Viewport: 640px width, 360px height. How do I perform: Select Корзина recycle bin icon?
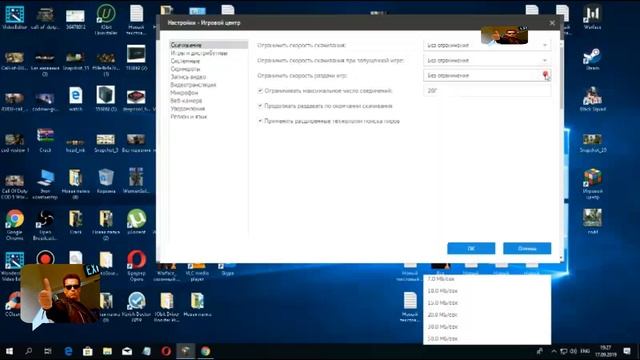106,181
